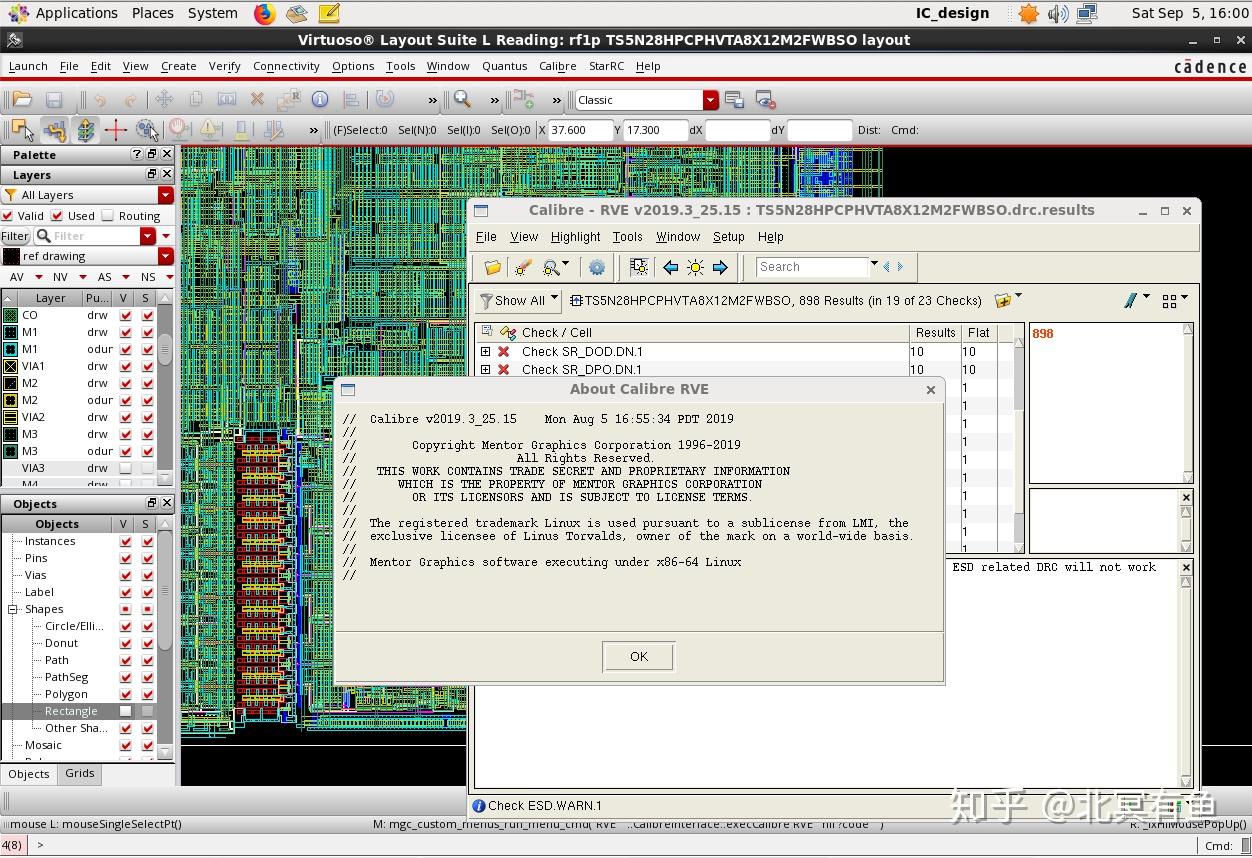Image resolution: width=1252 pixels, height=858 pixels.
Task: Click the Filter button in Layers panel
Action: coord(15,236)
